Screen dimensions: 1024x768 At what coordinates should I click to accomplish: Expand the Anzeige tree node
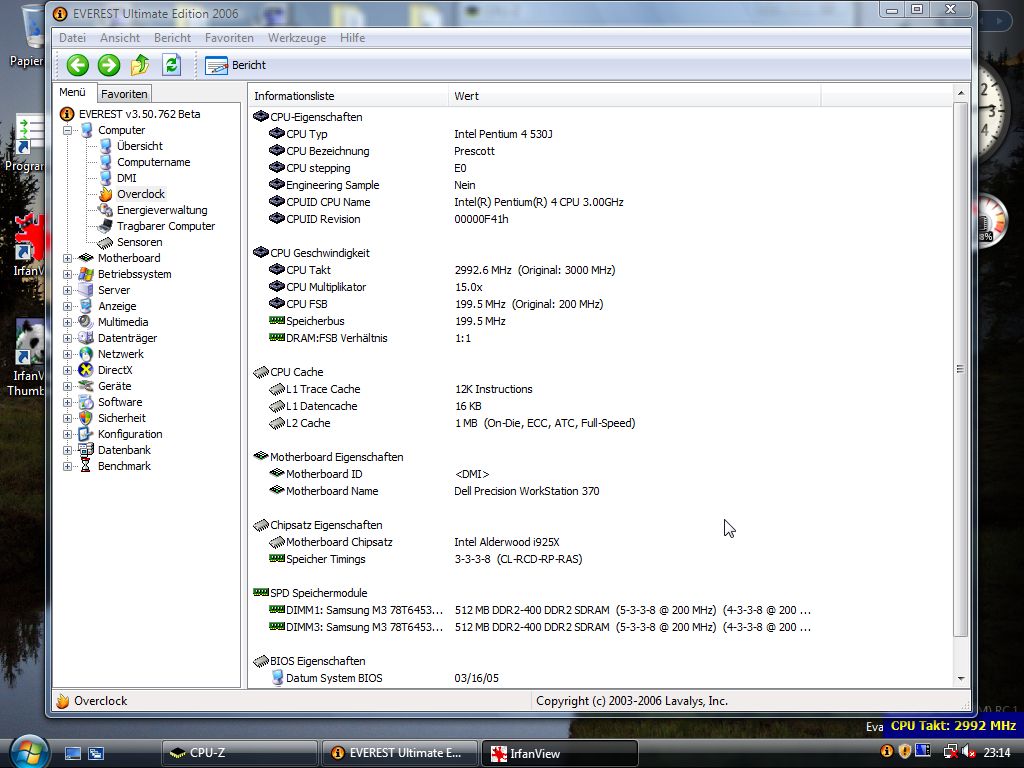pyautogui.click(x=67, y=306)
